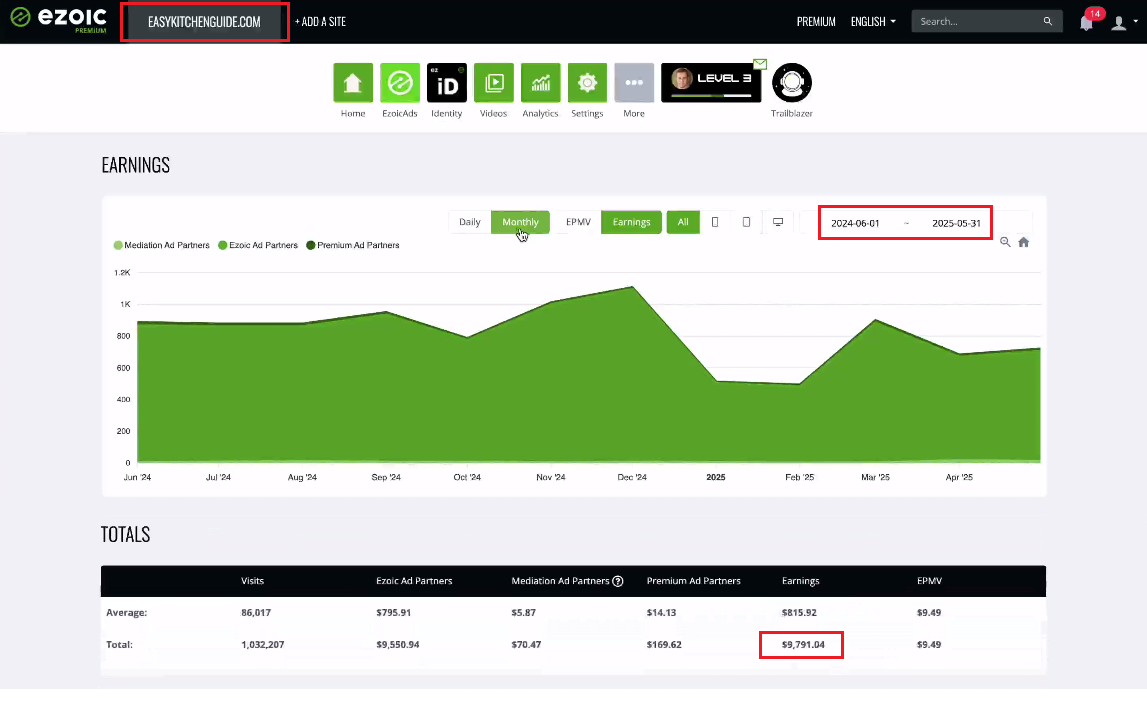Open the notifications bell
This screenshot has height=723, width=1147.
pos(1086,22)
